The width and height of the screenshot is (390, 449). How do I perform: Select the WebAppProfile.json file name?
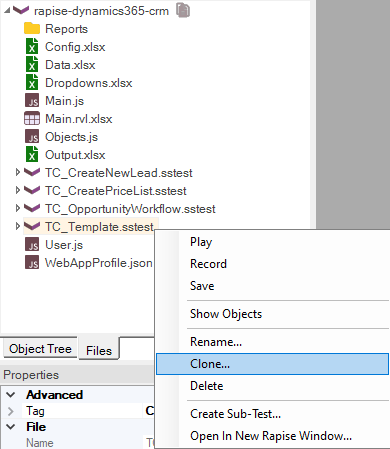pos(99,263)
